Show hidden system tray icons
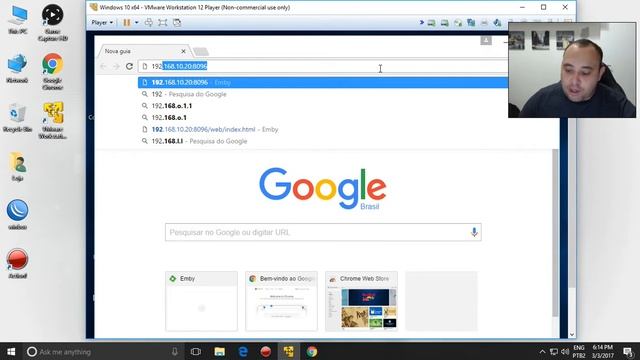640x360 pixels. coord(542,351)
